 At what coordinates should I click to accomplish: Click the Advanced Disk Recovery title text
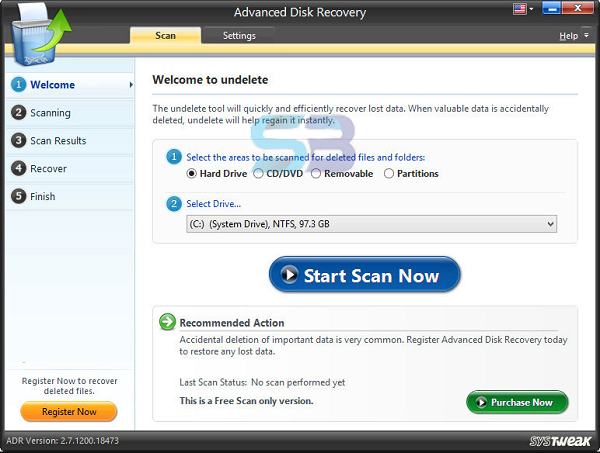(x=300, y=12)
